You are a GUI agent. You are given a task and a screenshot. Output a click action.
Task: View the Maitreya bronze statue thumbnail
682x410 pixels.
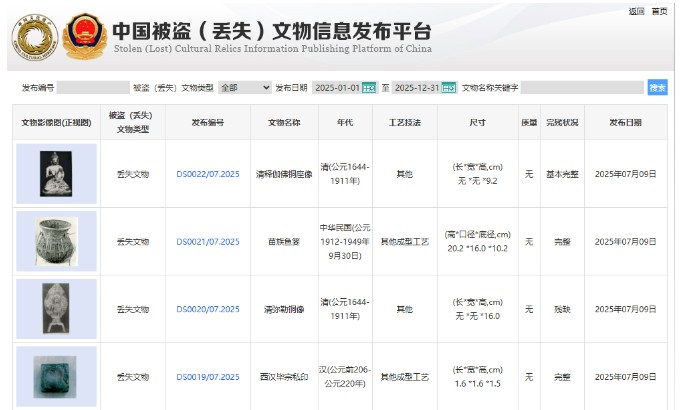(x=56, y=309)
